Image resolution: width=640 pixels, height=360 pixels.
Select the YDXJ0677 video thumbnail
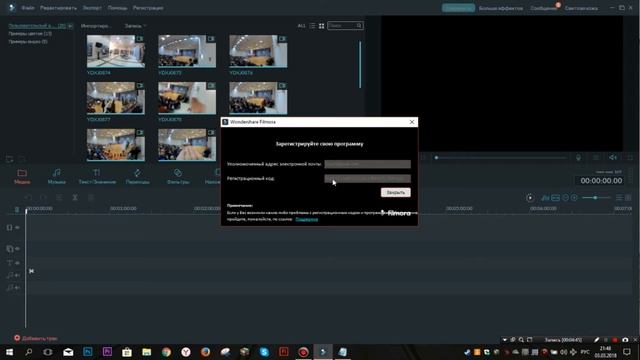pos(116,98)
